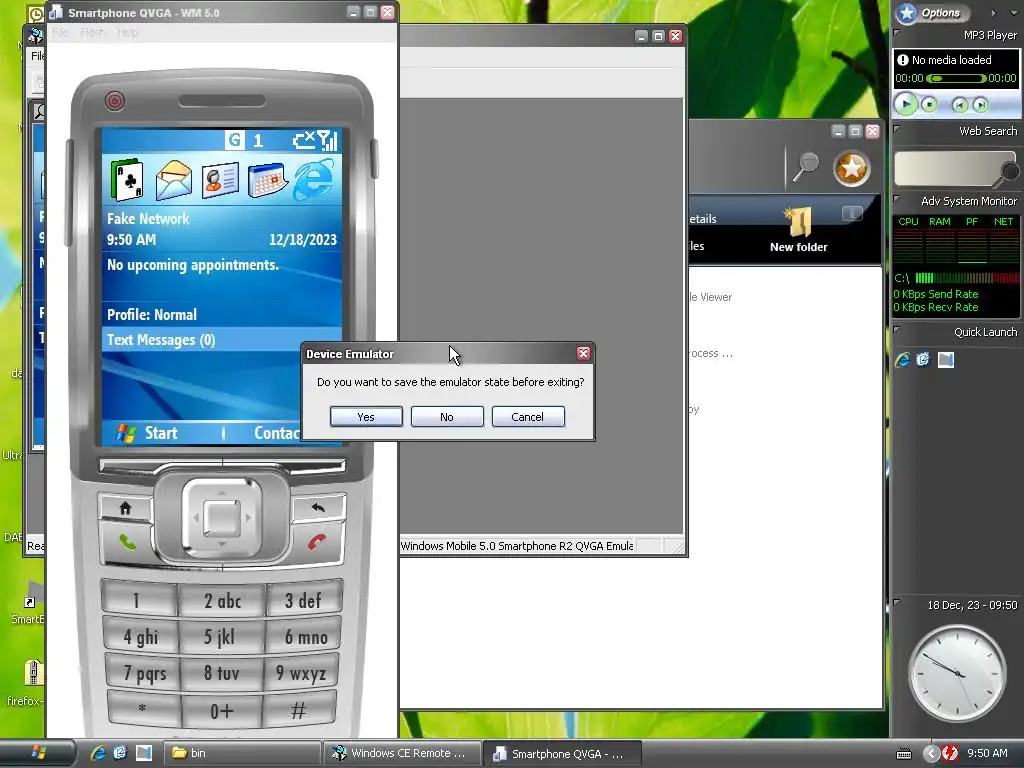Select "Profile: Normal" on the phone screen
This screenshot has width=1024, height=768.
coord(152,314)
